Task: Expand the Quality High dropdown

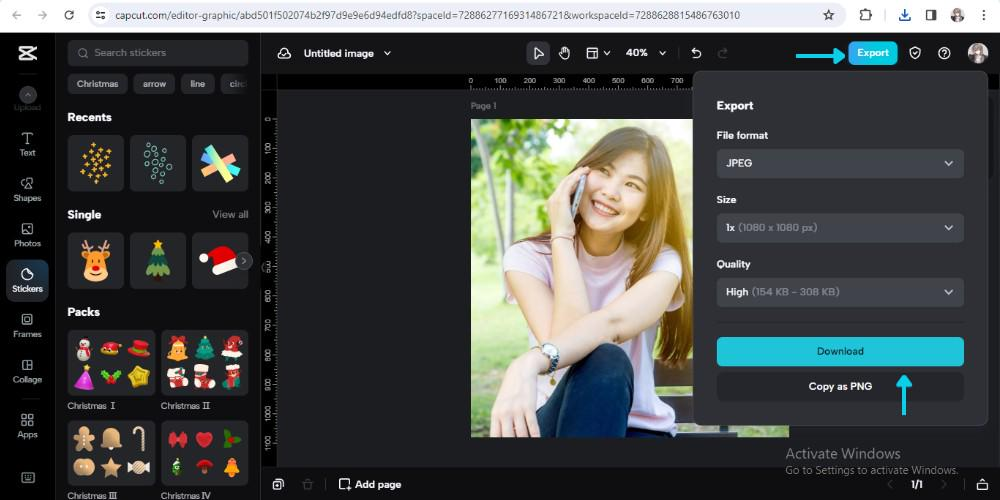Action: [840, 292]
